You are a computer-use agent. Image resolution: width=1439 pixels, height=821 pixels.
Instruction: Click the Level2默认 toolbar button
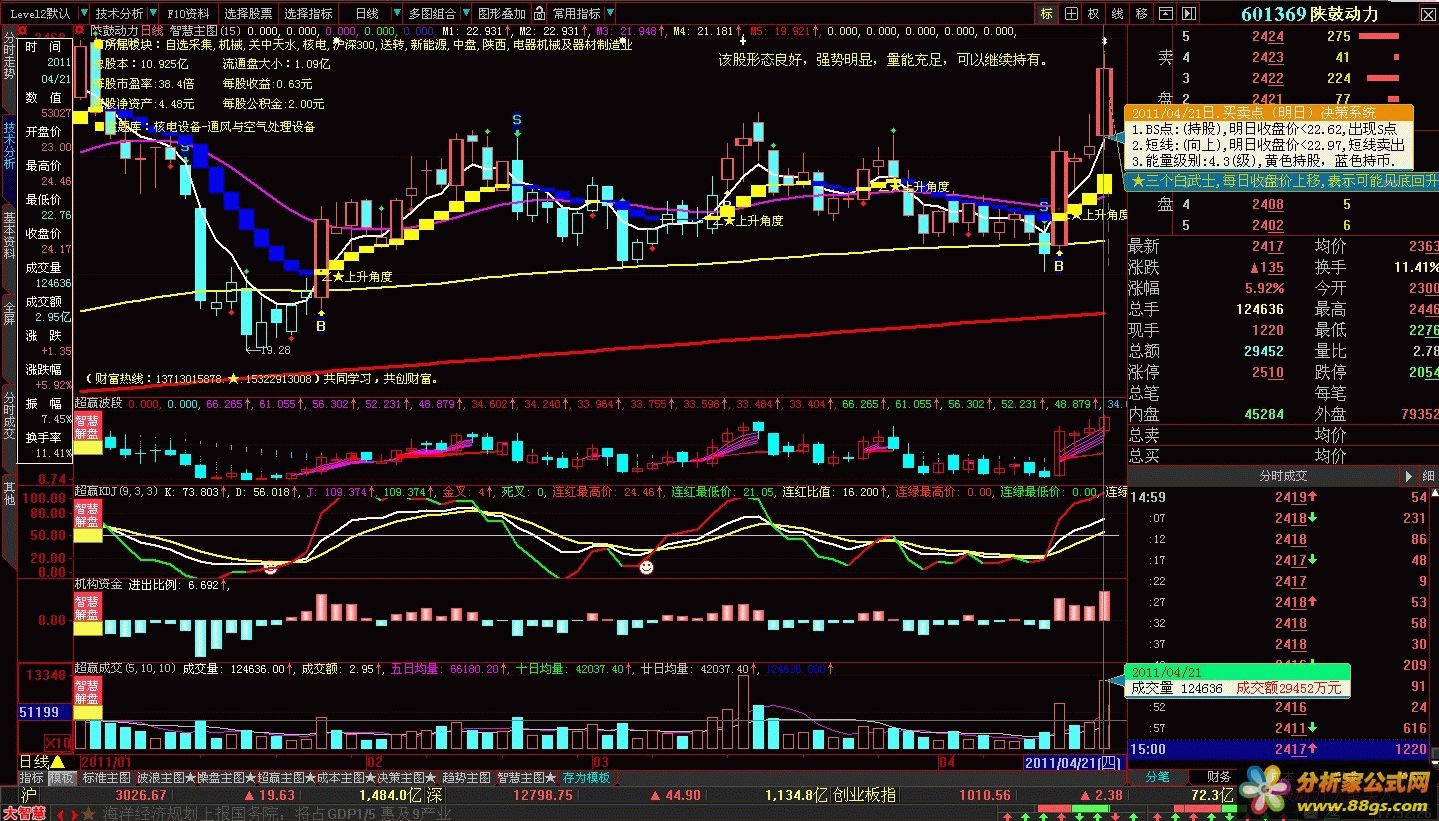click(39, 14)
